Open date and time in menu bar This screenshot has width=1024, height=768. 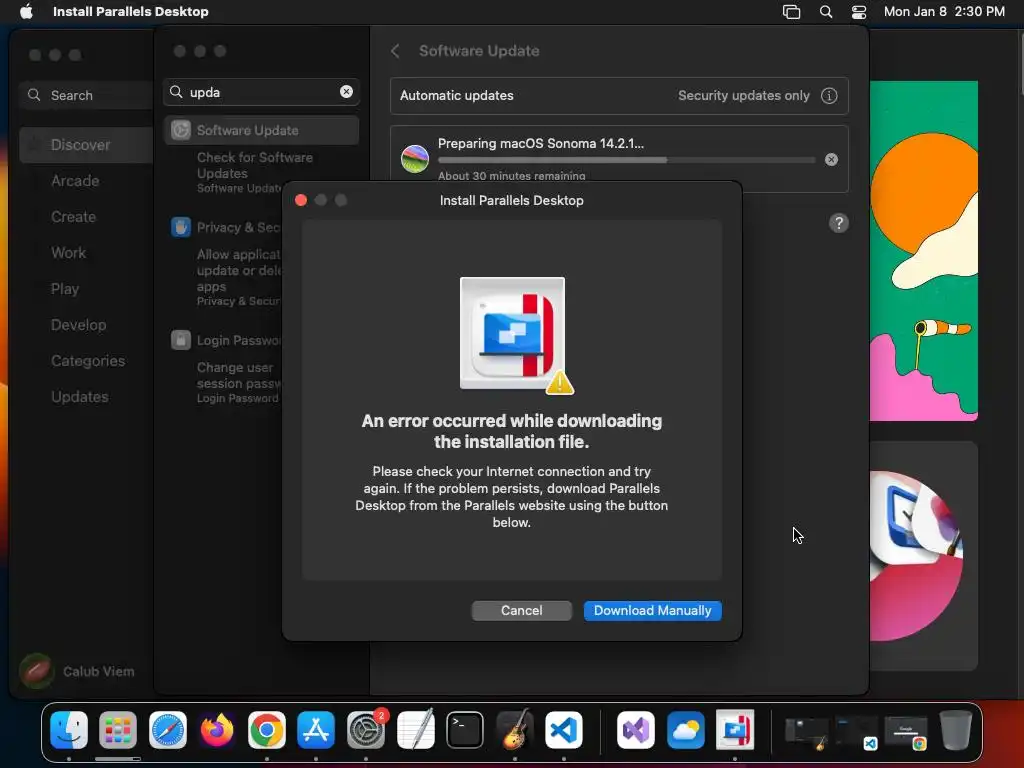point(944,11)
